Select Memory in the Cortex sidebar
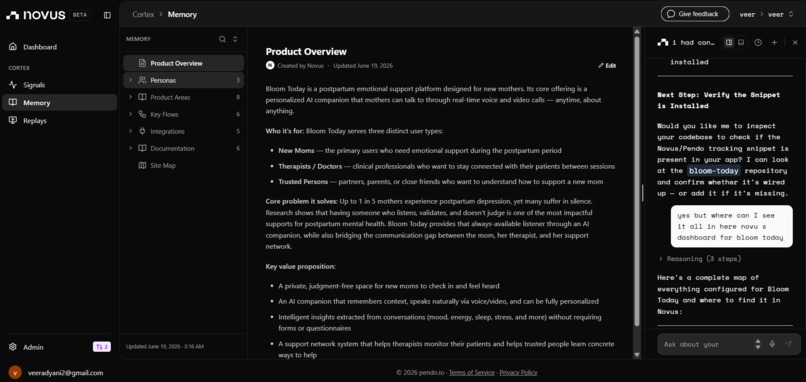The height and width of the screenshot is (382, 806). coord(60,102)
